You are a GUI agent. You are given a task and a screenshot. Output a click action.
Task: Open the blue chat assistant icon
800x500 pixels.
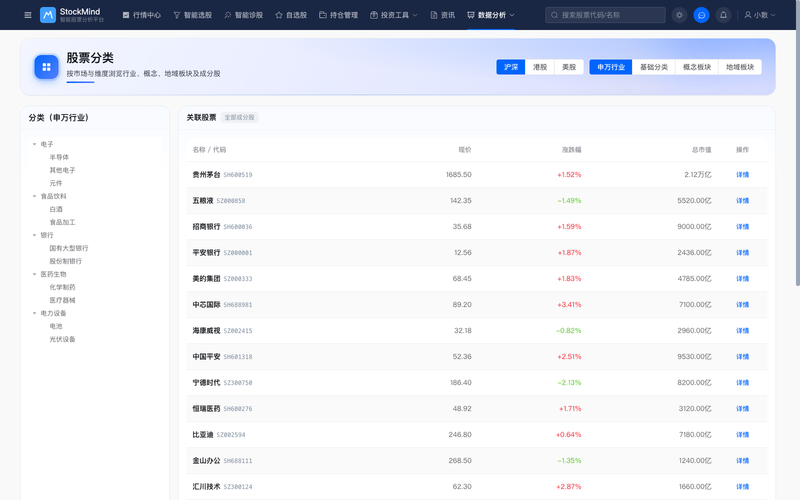point(702,15)
